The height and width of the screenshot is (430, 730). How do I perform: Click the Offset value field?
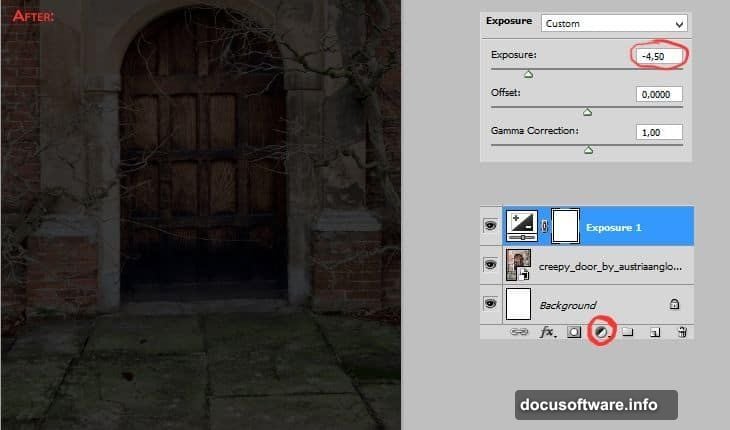pos(659,94)
